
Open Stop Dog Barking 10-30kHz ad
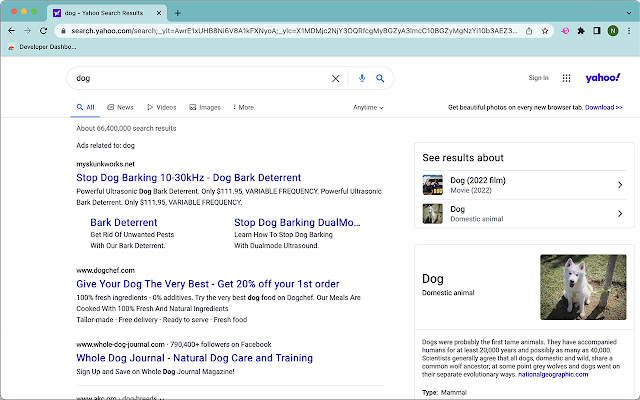[189, 178]
